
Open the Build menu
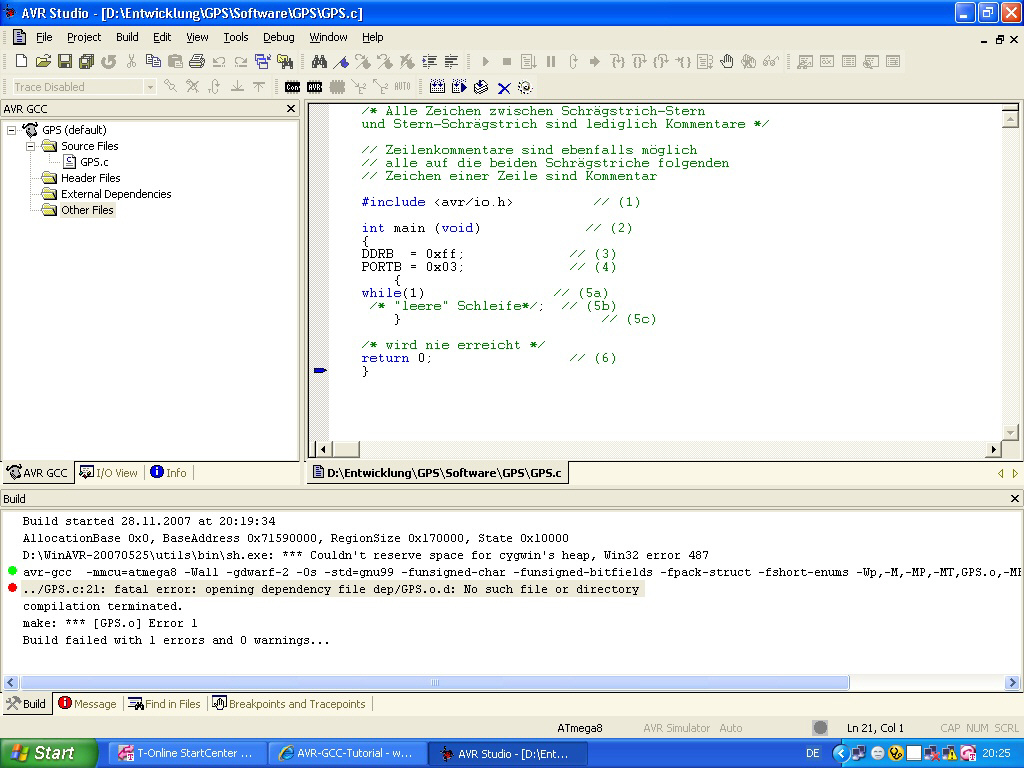pos(127,37)
